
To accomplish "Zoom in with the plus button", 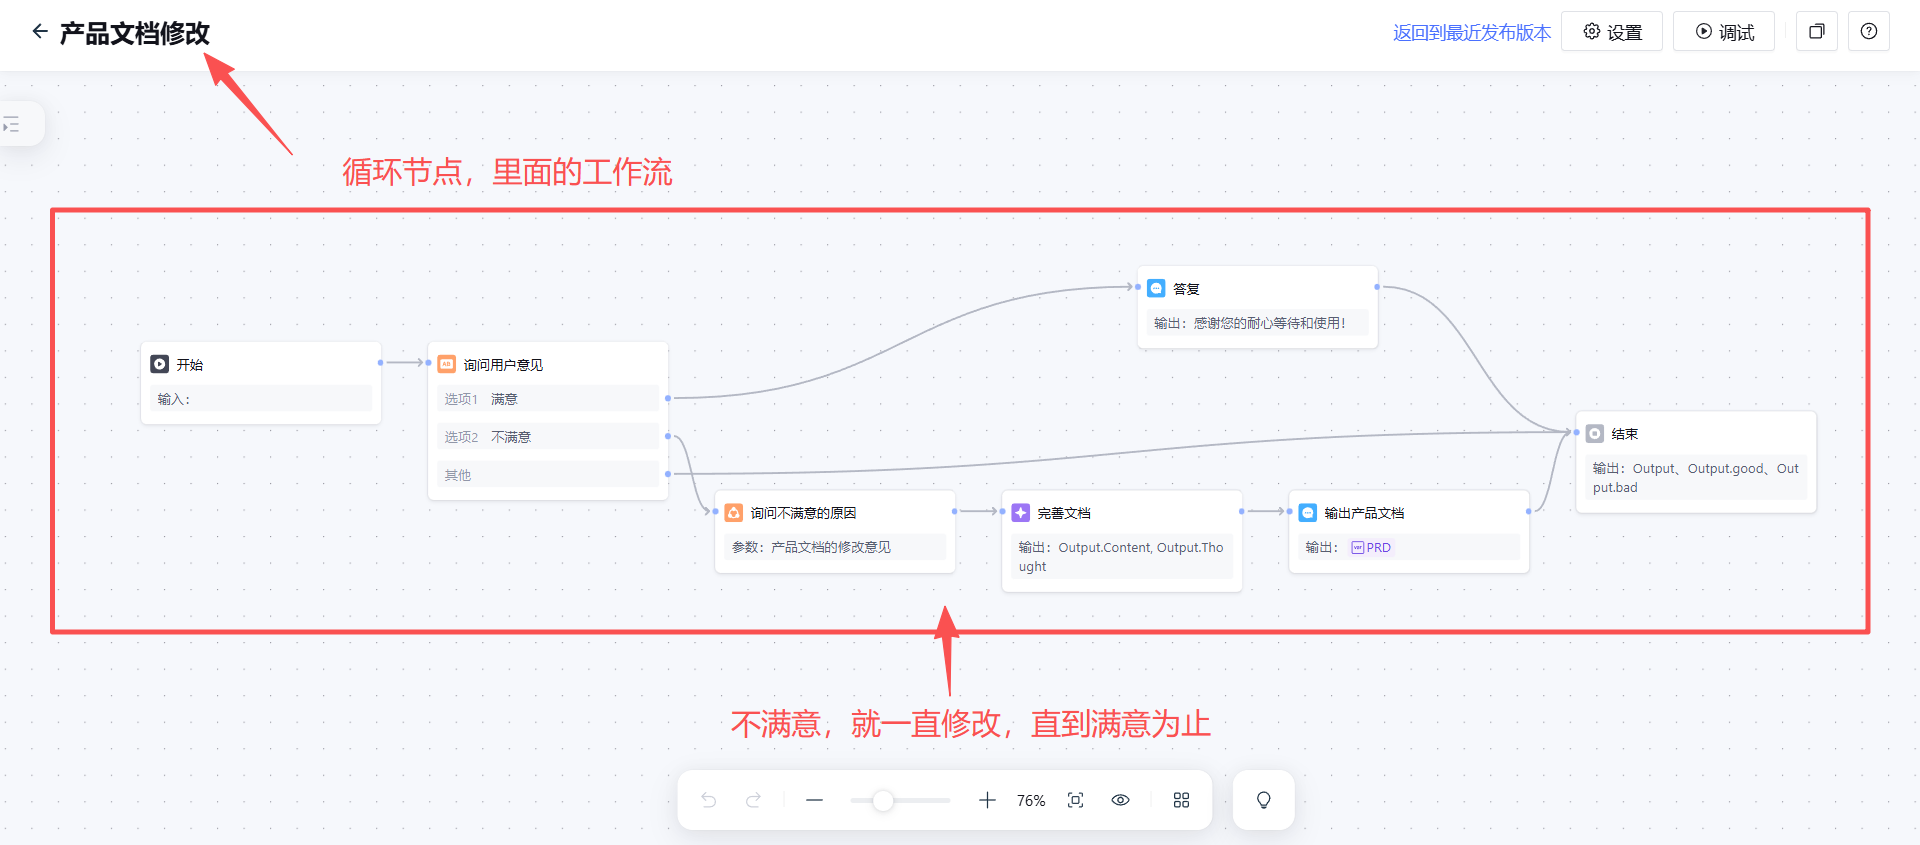I will 987,800.
